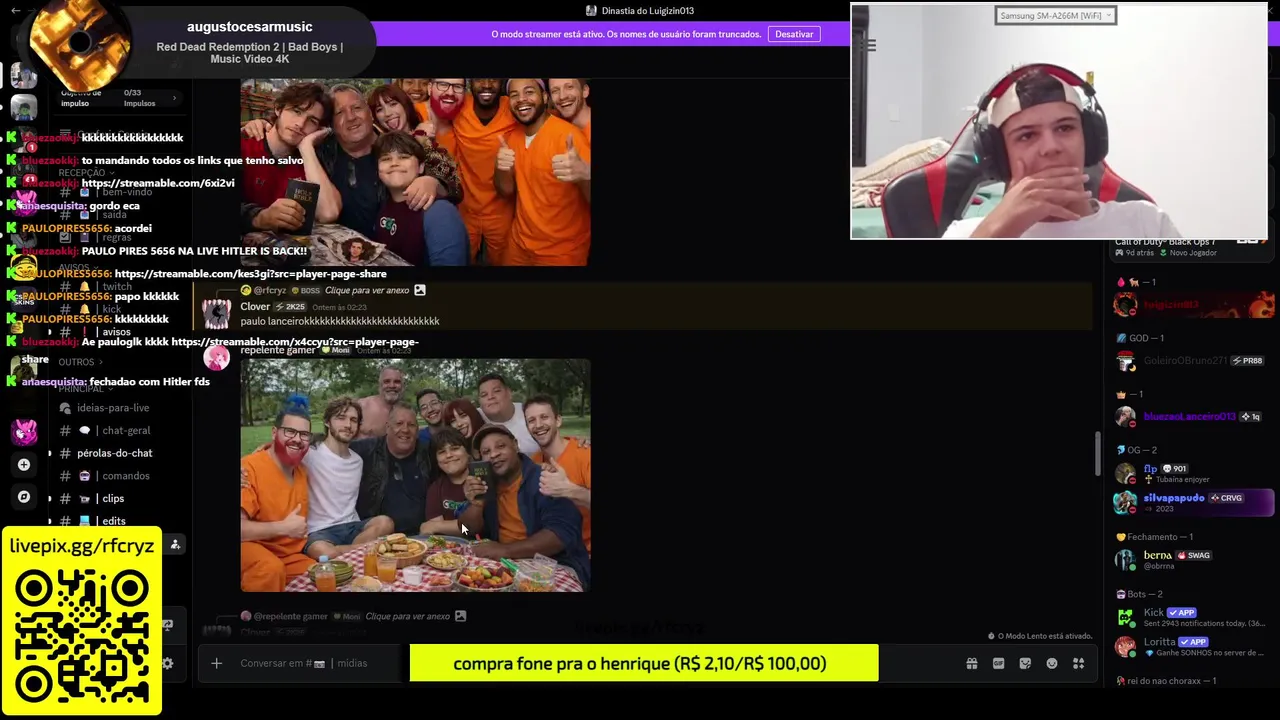Click the streamable.com/6xi2vi link in overlay chat
1280x720 pixels.
tap(158, 183)
